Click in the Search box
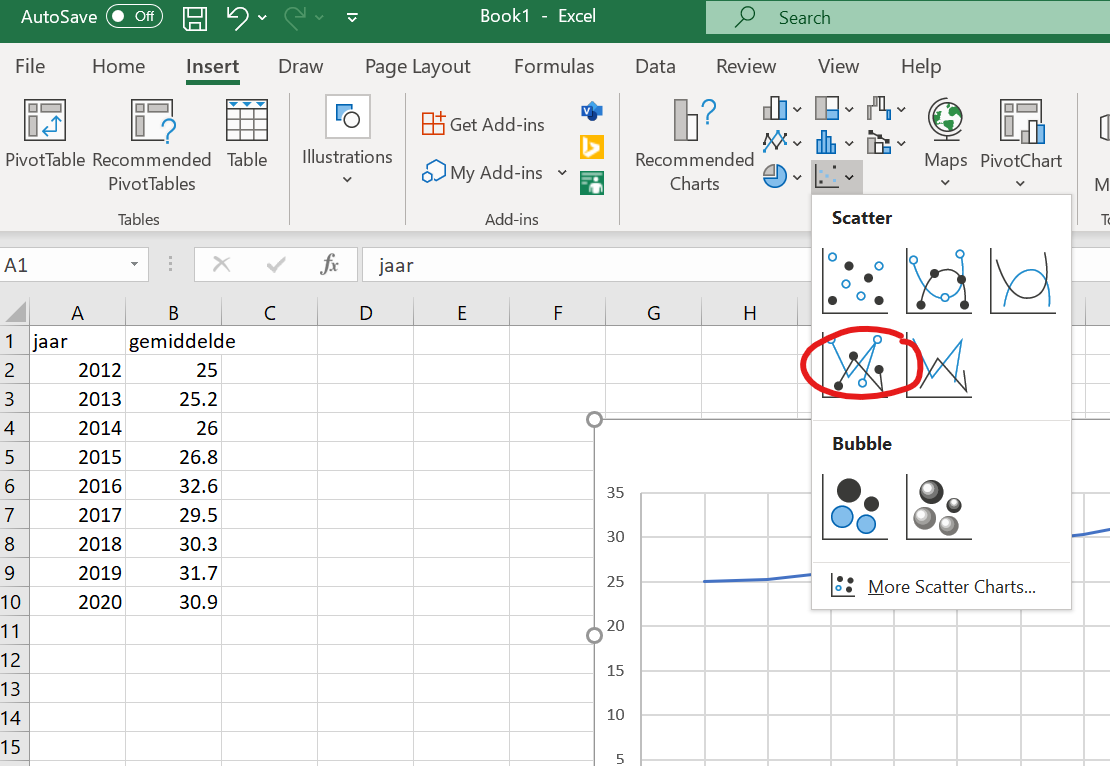The height and width of the screenshot is (766, 1110). tap(900, 18)
